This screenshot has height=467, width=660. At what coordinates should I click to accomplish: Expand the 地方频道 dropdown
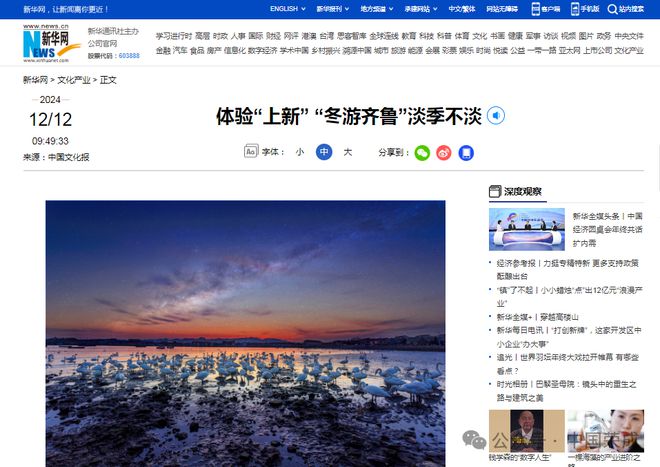377,9
